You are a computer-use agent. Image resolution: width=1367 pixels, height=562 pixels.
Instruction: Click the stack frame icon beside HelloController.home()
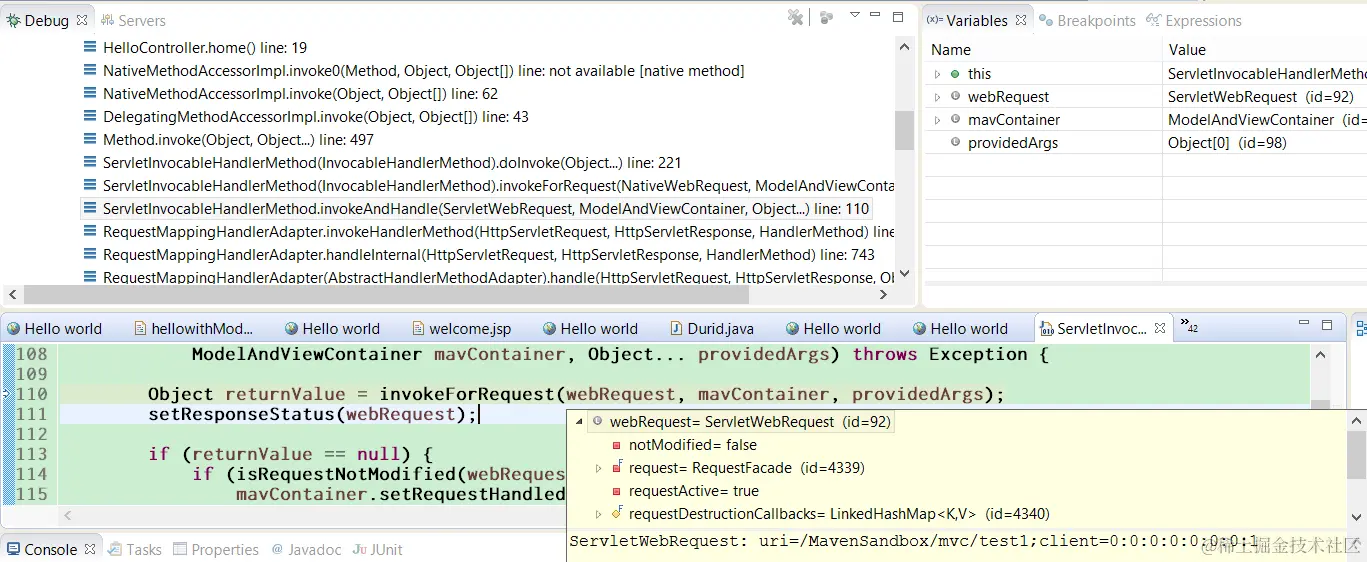90,48
